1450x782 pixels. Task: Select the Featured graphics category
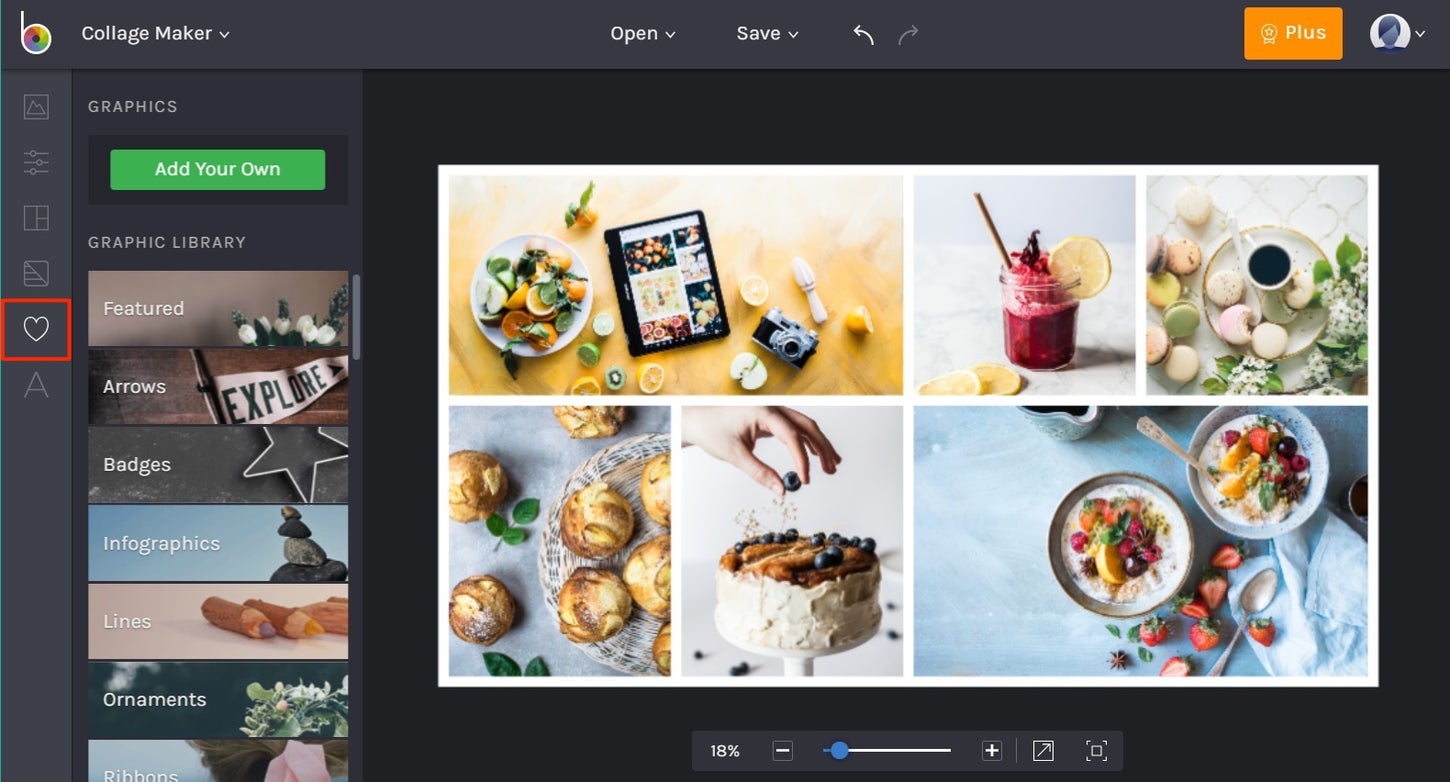(217, 308)
